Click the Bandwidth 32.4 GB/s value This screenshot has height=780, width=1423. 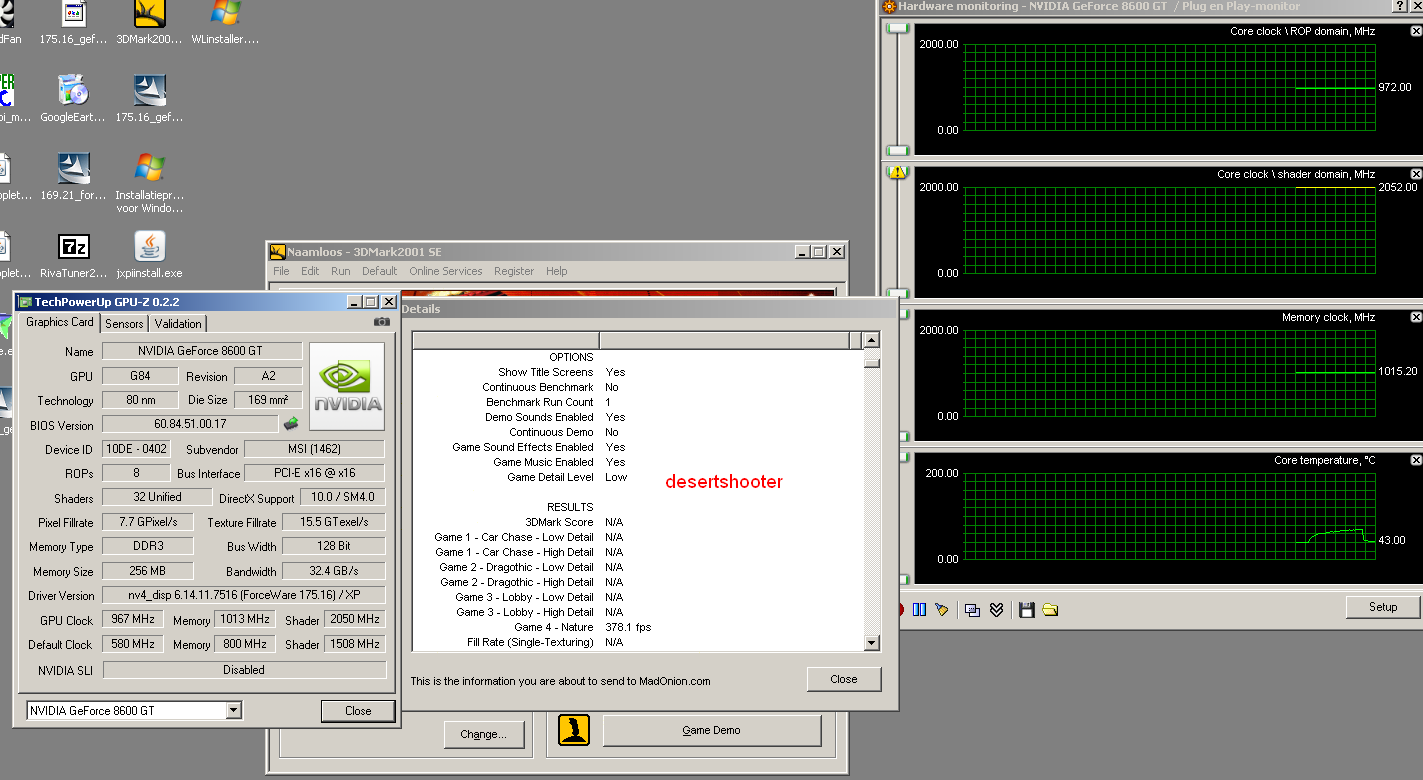(x=333, y=571)
